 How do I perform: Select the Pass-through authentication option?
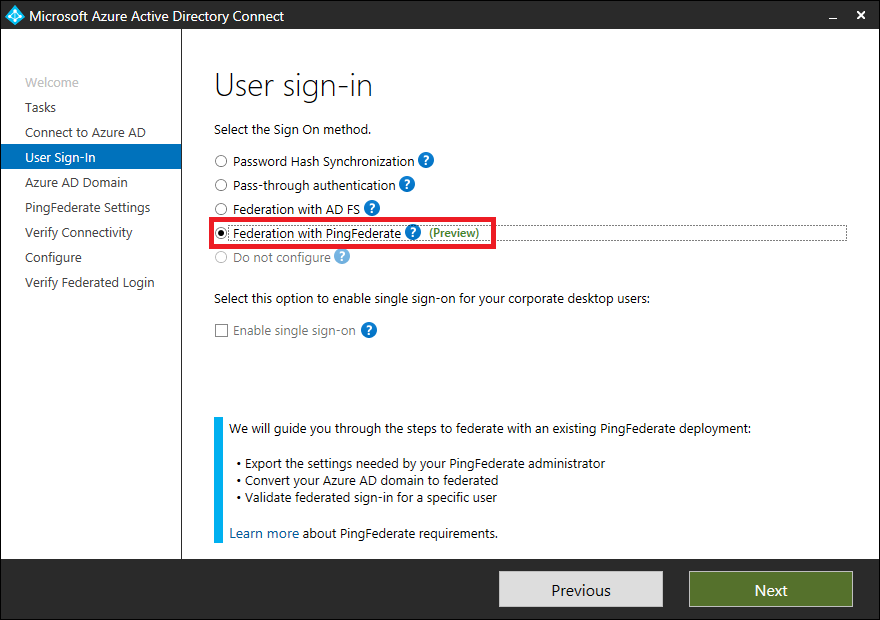coord(220,185)
